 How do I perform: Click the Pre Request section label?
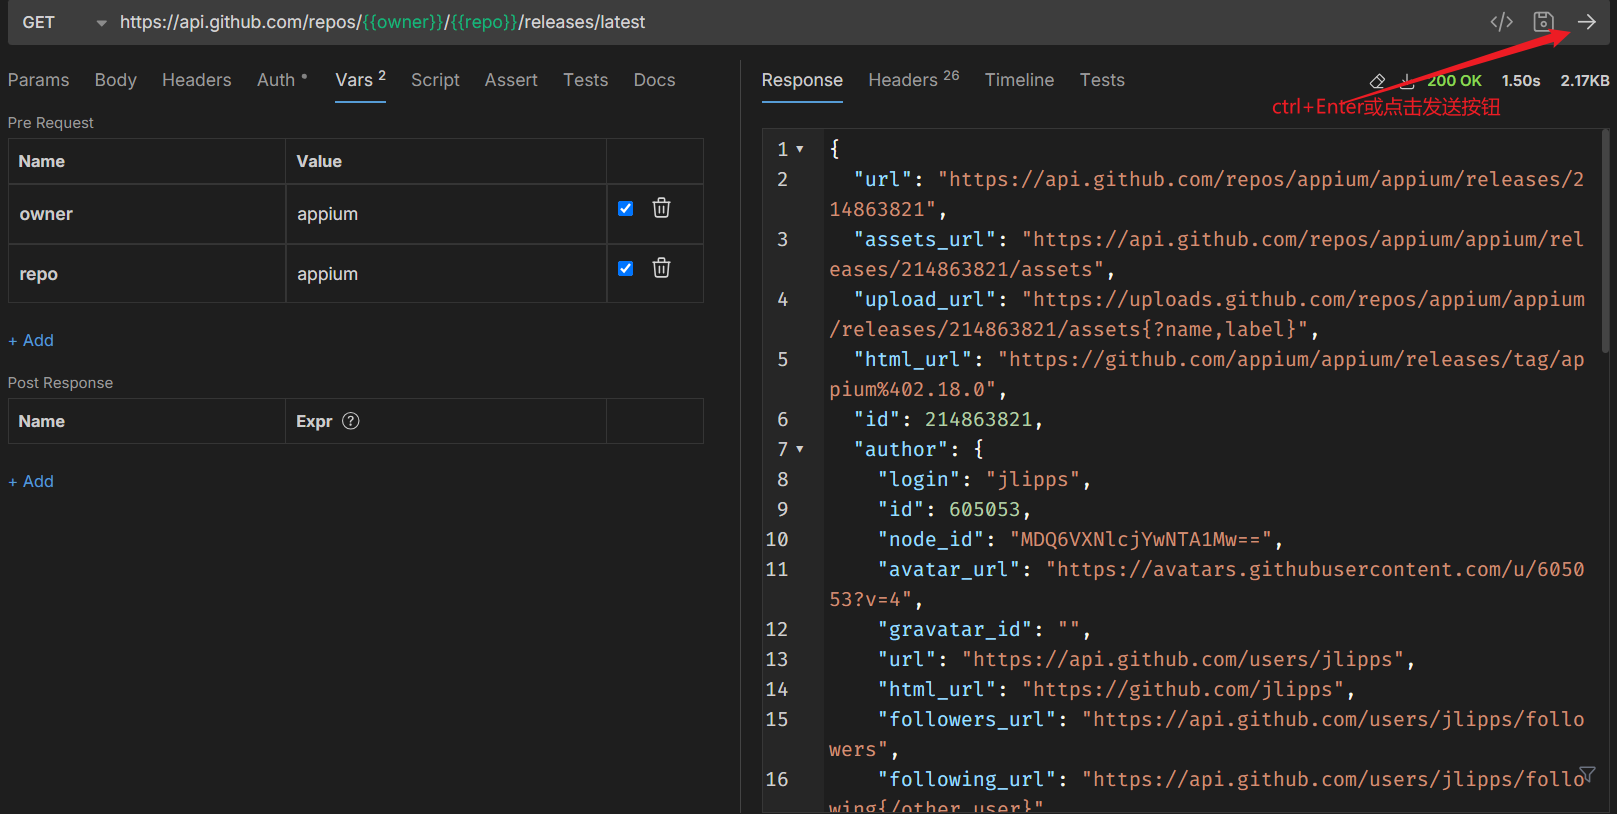click(51, 123)
